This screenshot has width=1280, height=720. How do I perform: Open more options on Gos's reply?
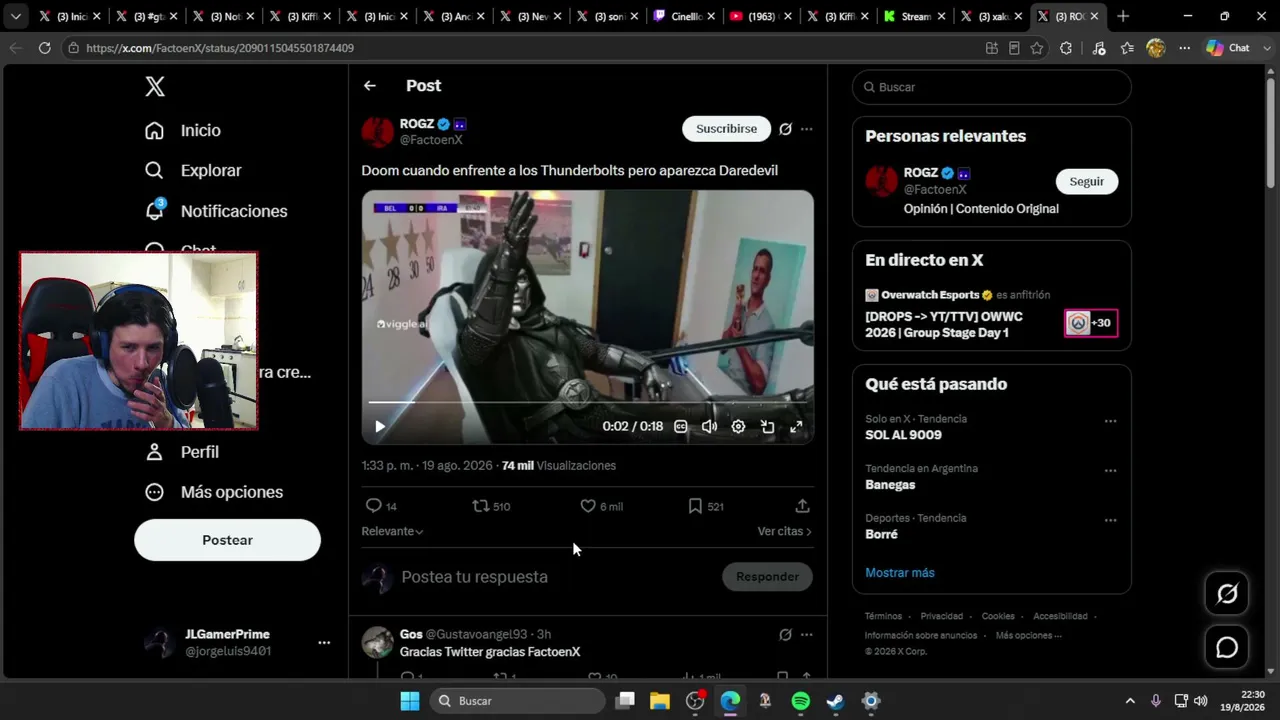coord(807,634)
